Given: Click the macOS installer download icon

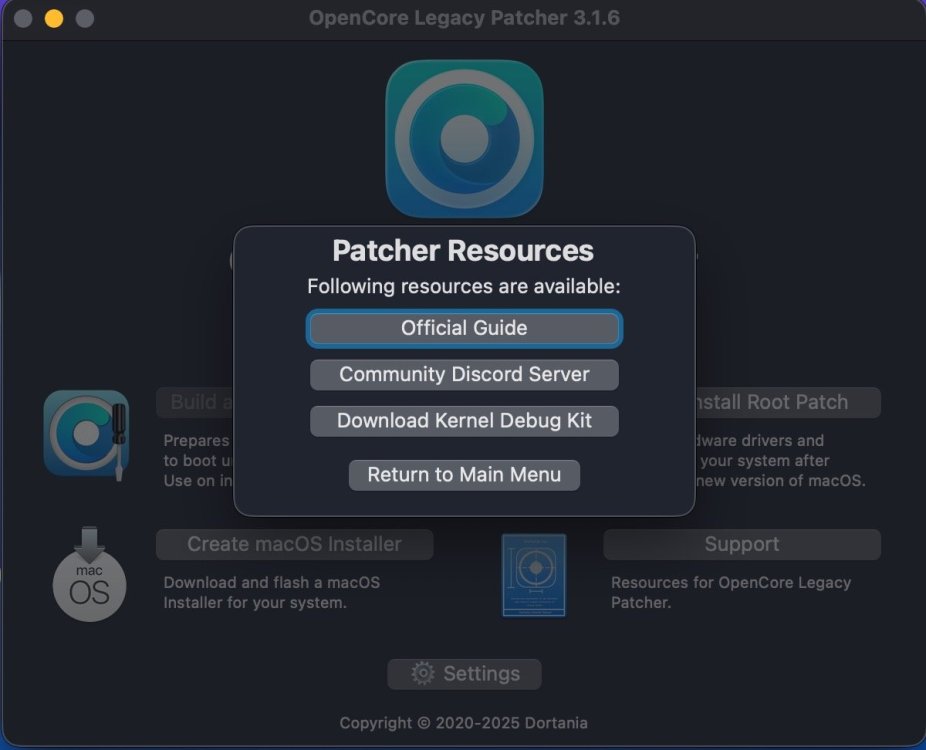Looking at the screenshot, I should 89,574.
